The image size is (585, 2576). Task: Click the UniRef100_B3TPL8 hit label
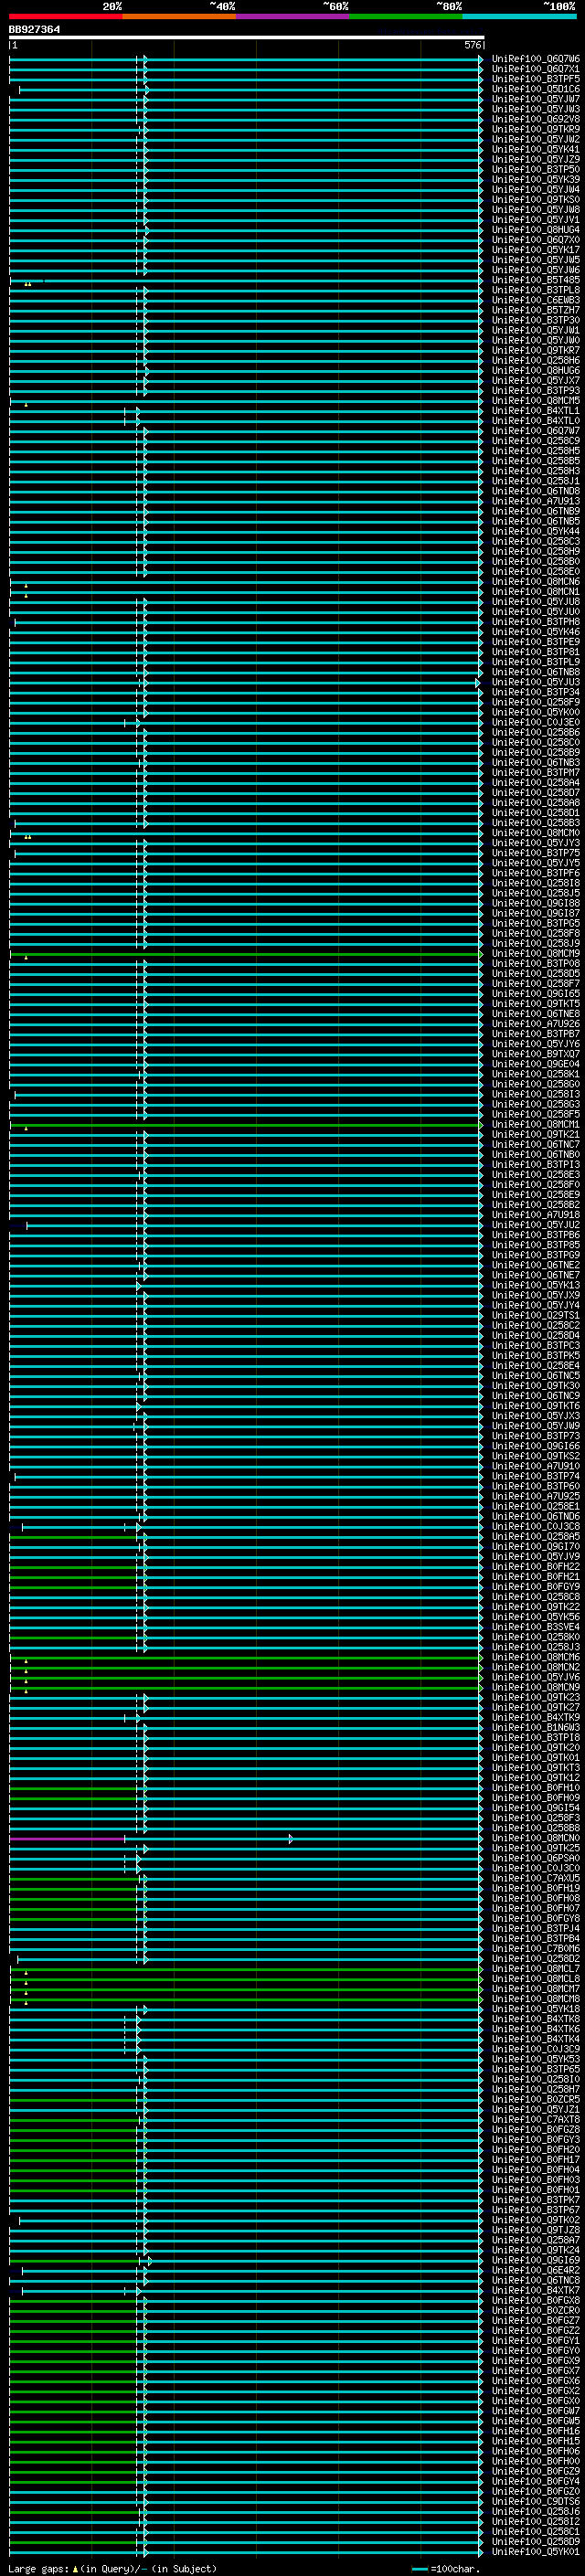click(536, 290)
